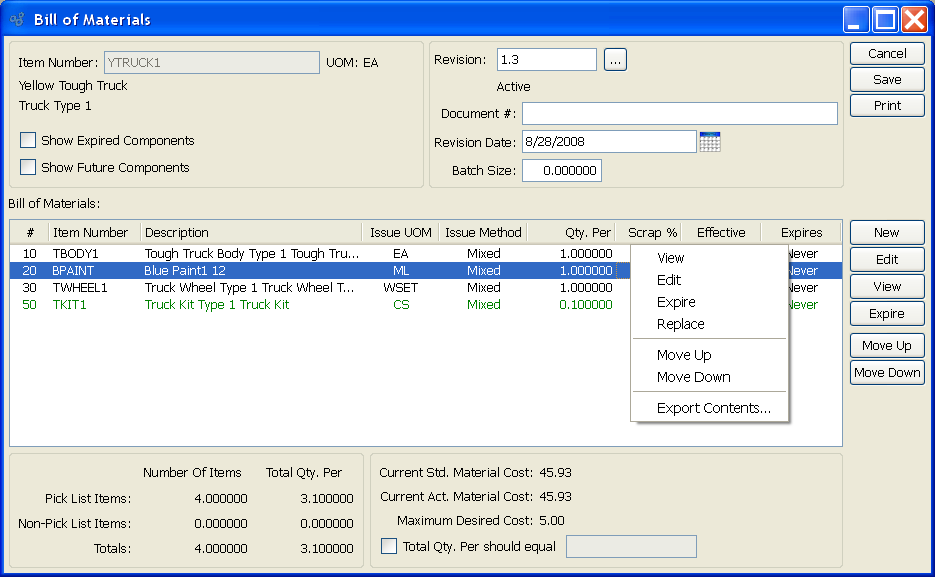Image resolution: width=935 pixels, height=577 pixels.
Task: Click the revision browse ellipsis button
Action: [614, 60]
